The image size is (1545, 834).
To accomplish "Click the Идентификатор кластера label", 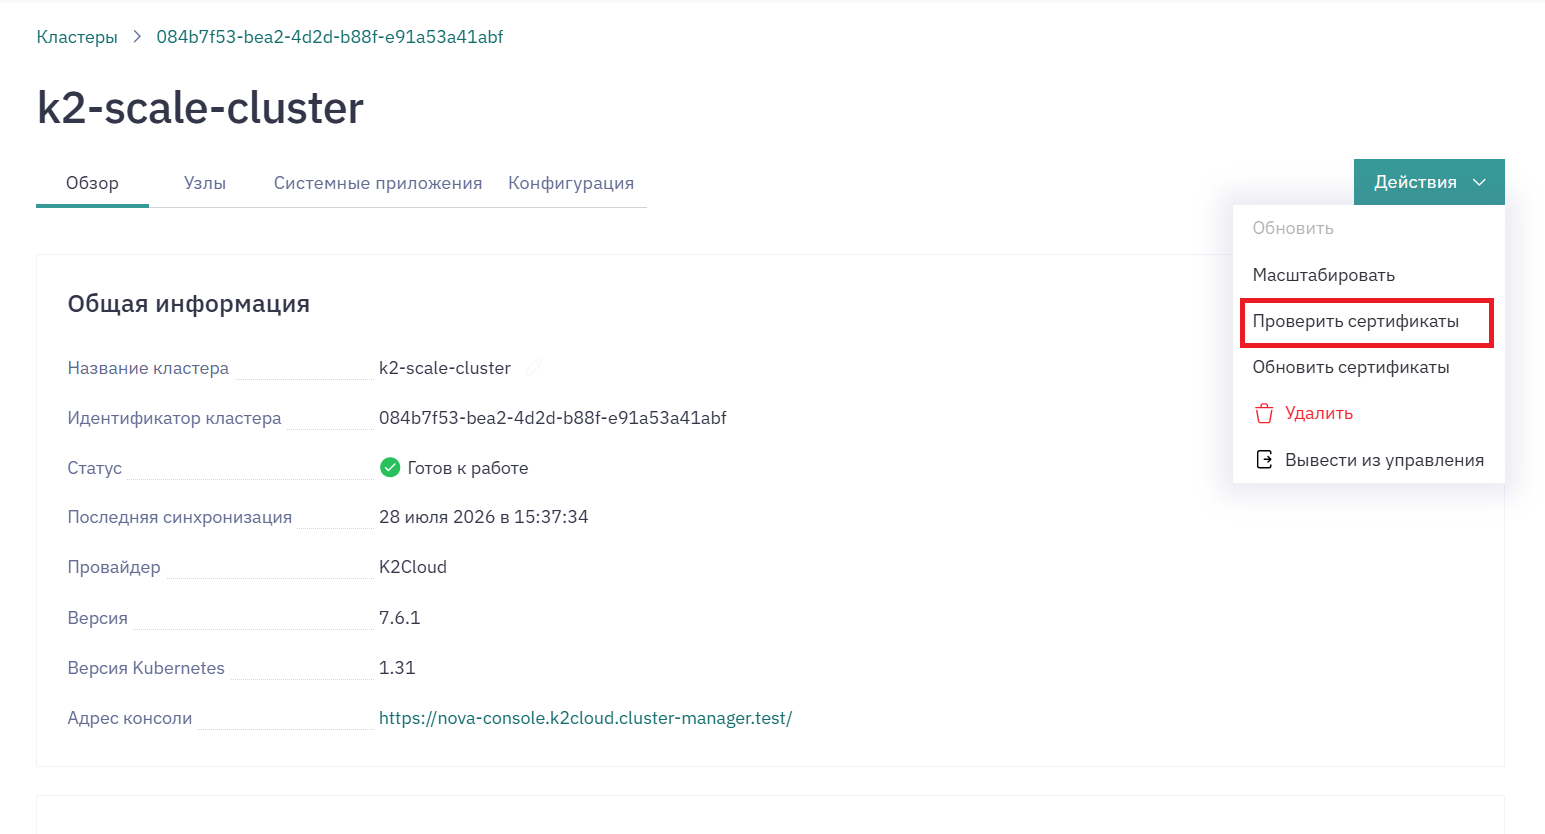I will coord(174,418).
